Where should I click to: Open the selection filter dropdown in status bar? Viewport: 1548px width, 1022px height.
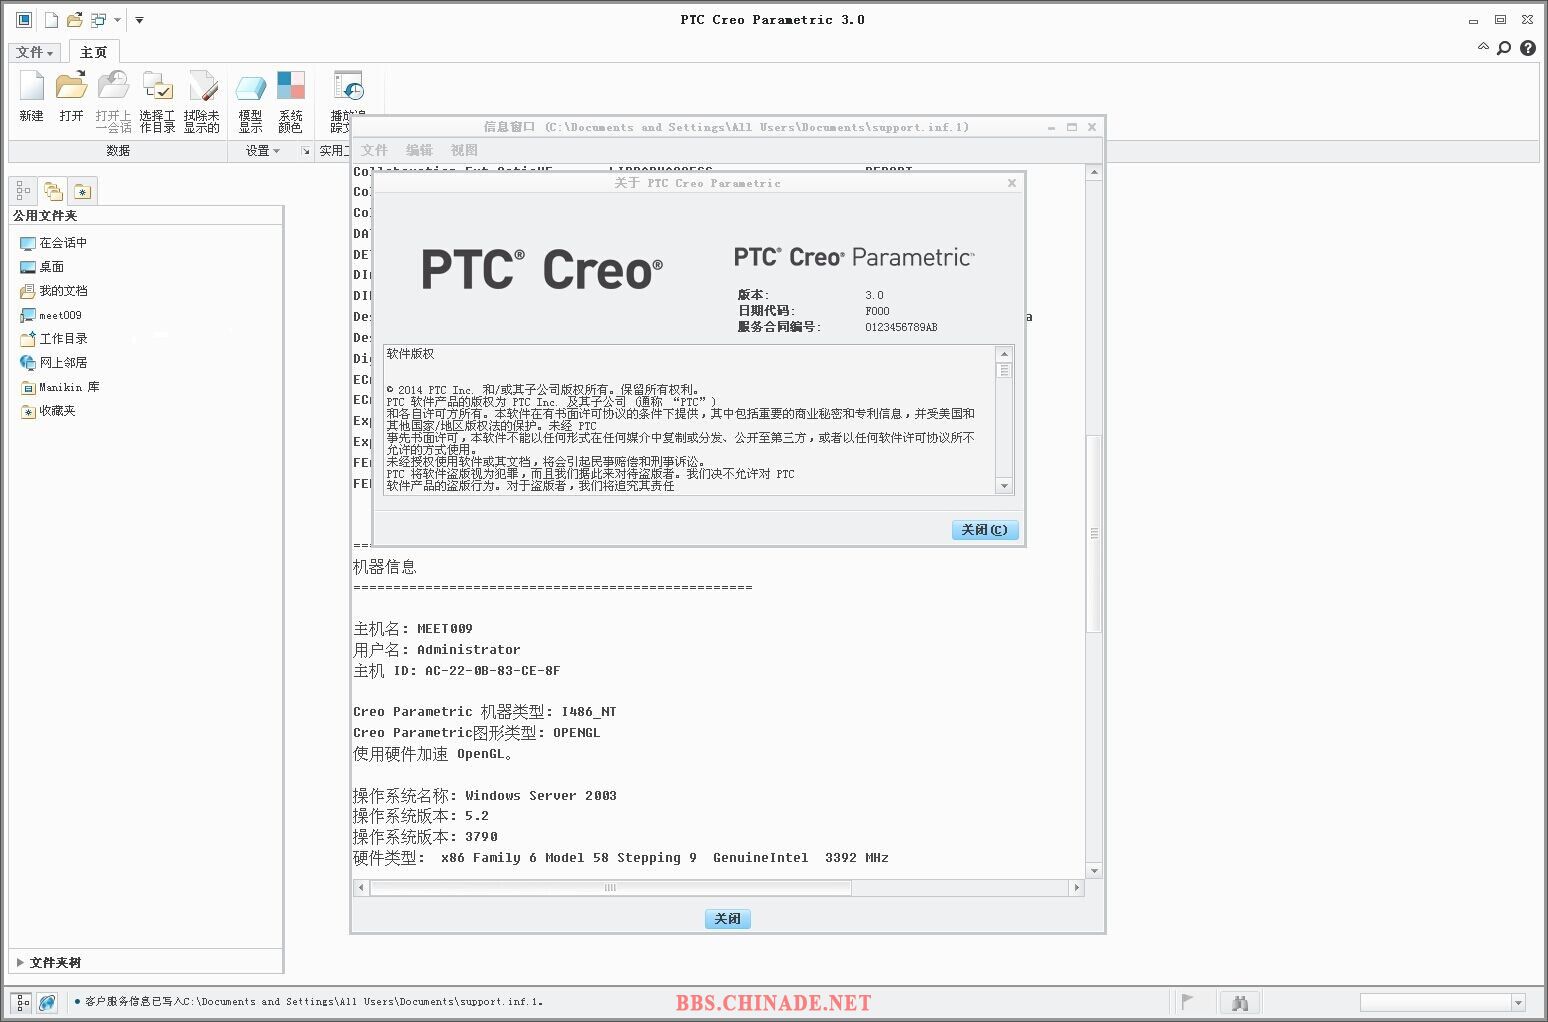point(1518,1002)
